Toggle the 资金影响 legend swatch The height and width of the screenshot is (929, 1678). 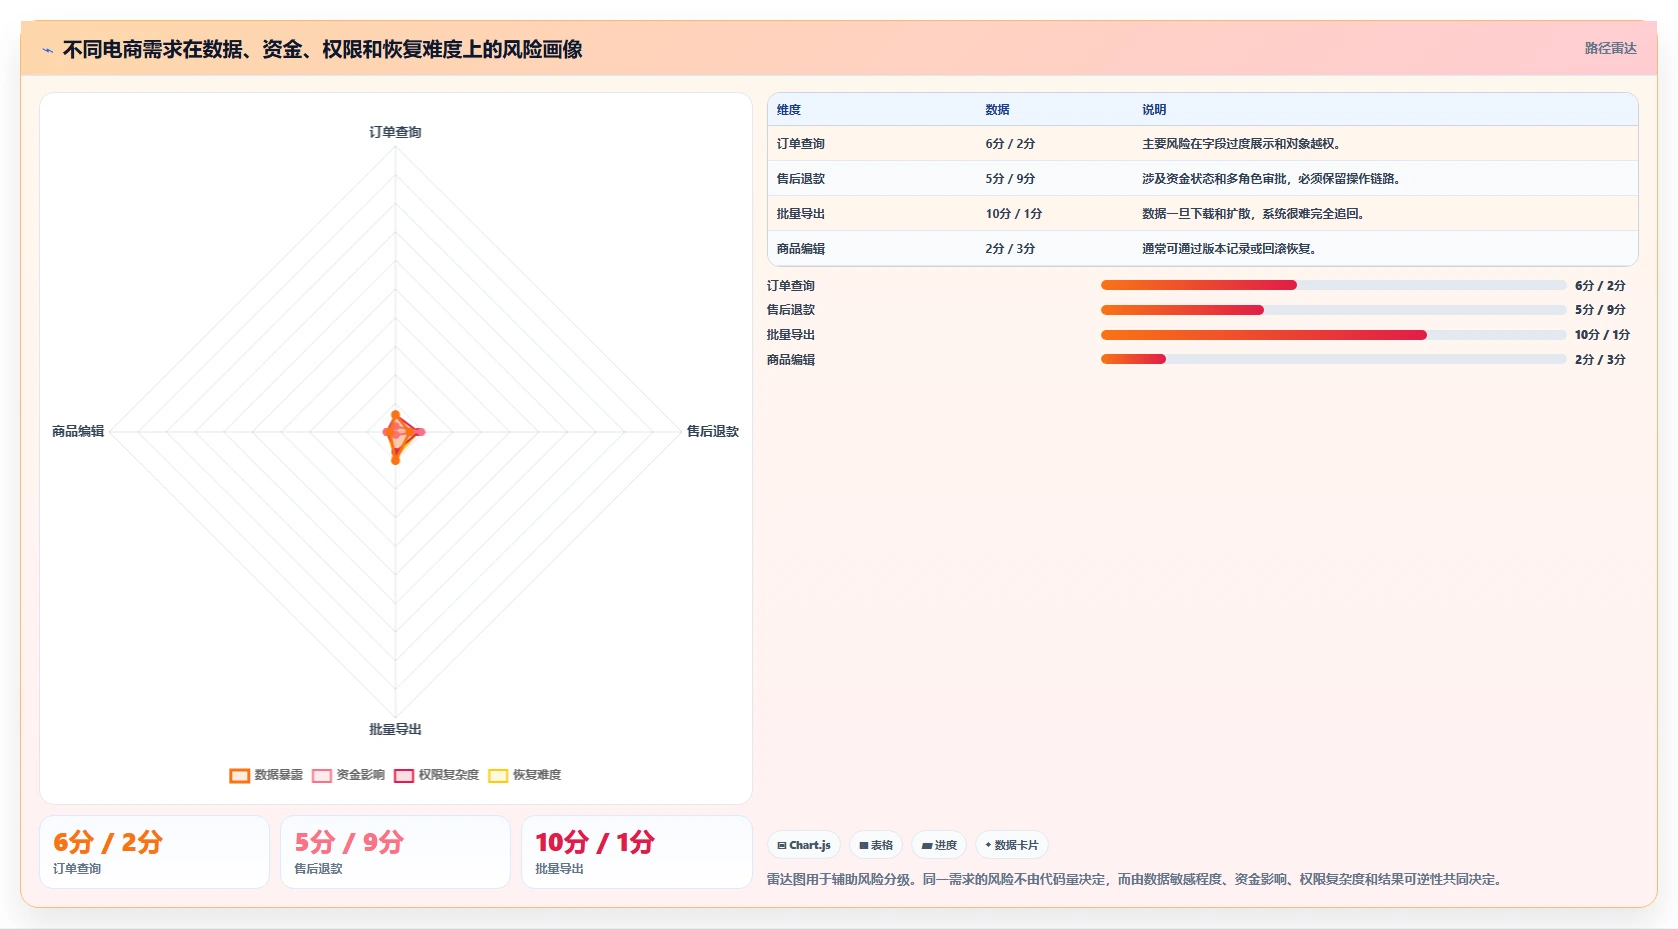coord(321,775)
